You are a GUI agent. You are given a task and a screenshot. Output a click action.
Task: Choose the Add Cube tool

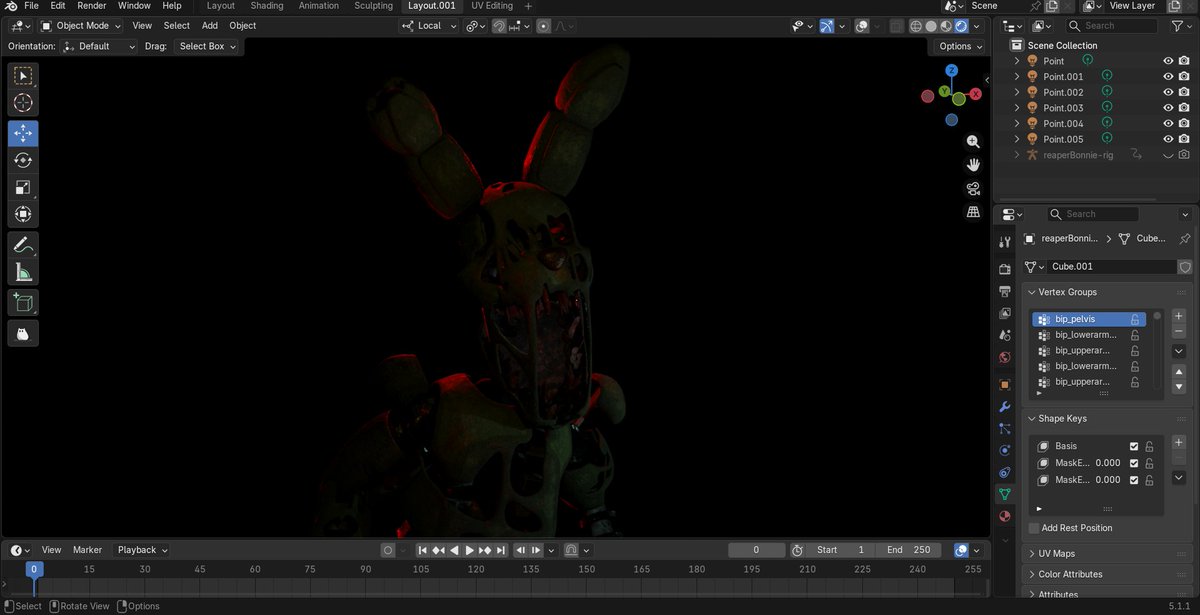click(23, 302)
